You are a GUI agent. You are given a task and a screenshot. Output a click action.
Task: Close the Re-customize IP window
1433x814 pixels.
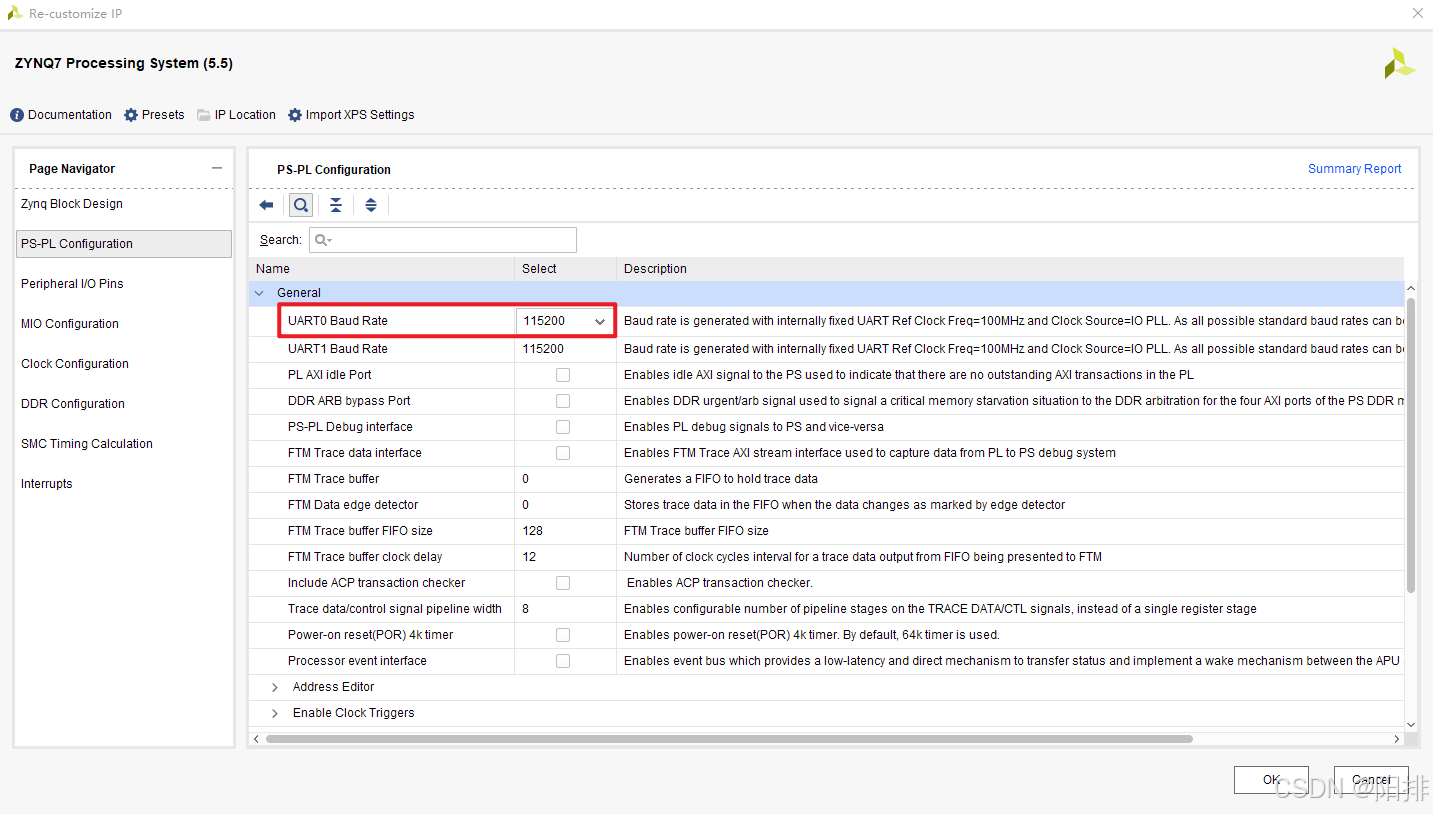(x=1417, y=14)
